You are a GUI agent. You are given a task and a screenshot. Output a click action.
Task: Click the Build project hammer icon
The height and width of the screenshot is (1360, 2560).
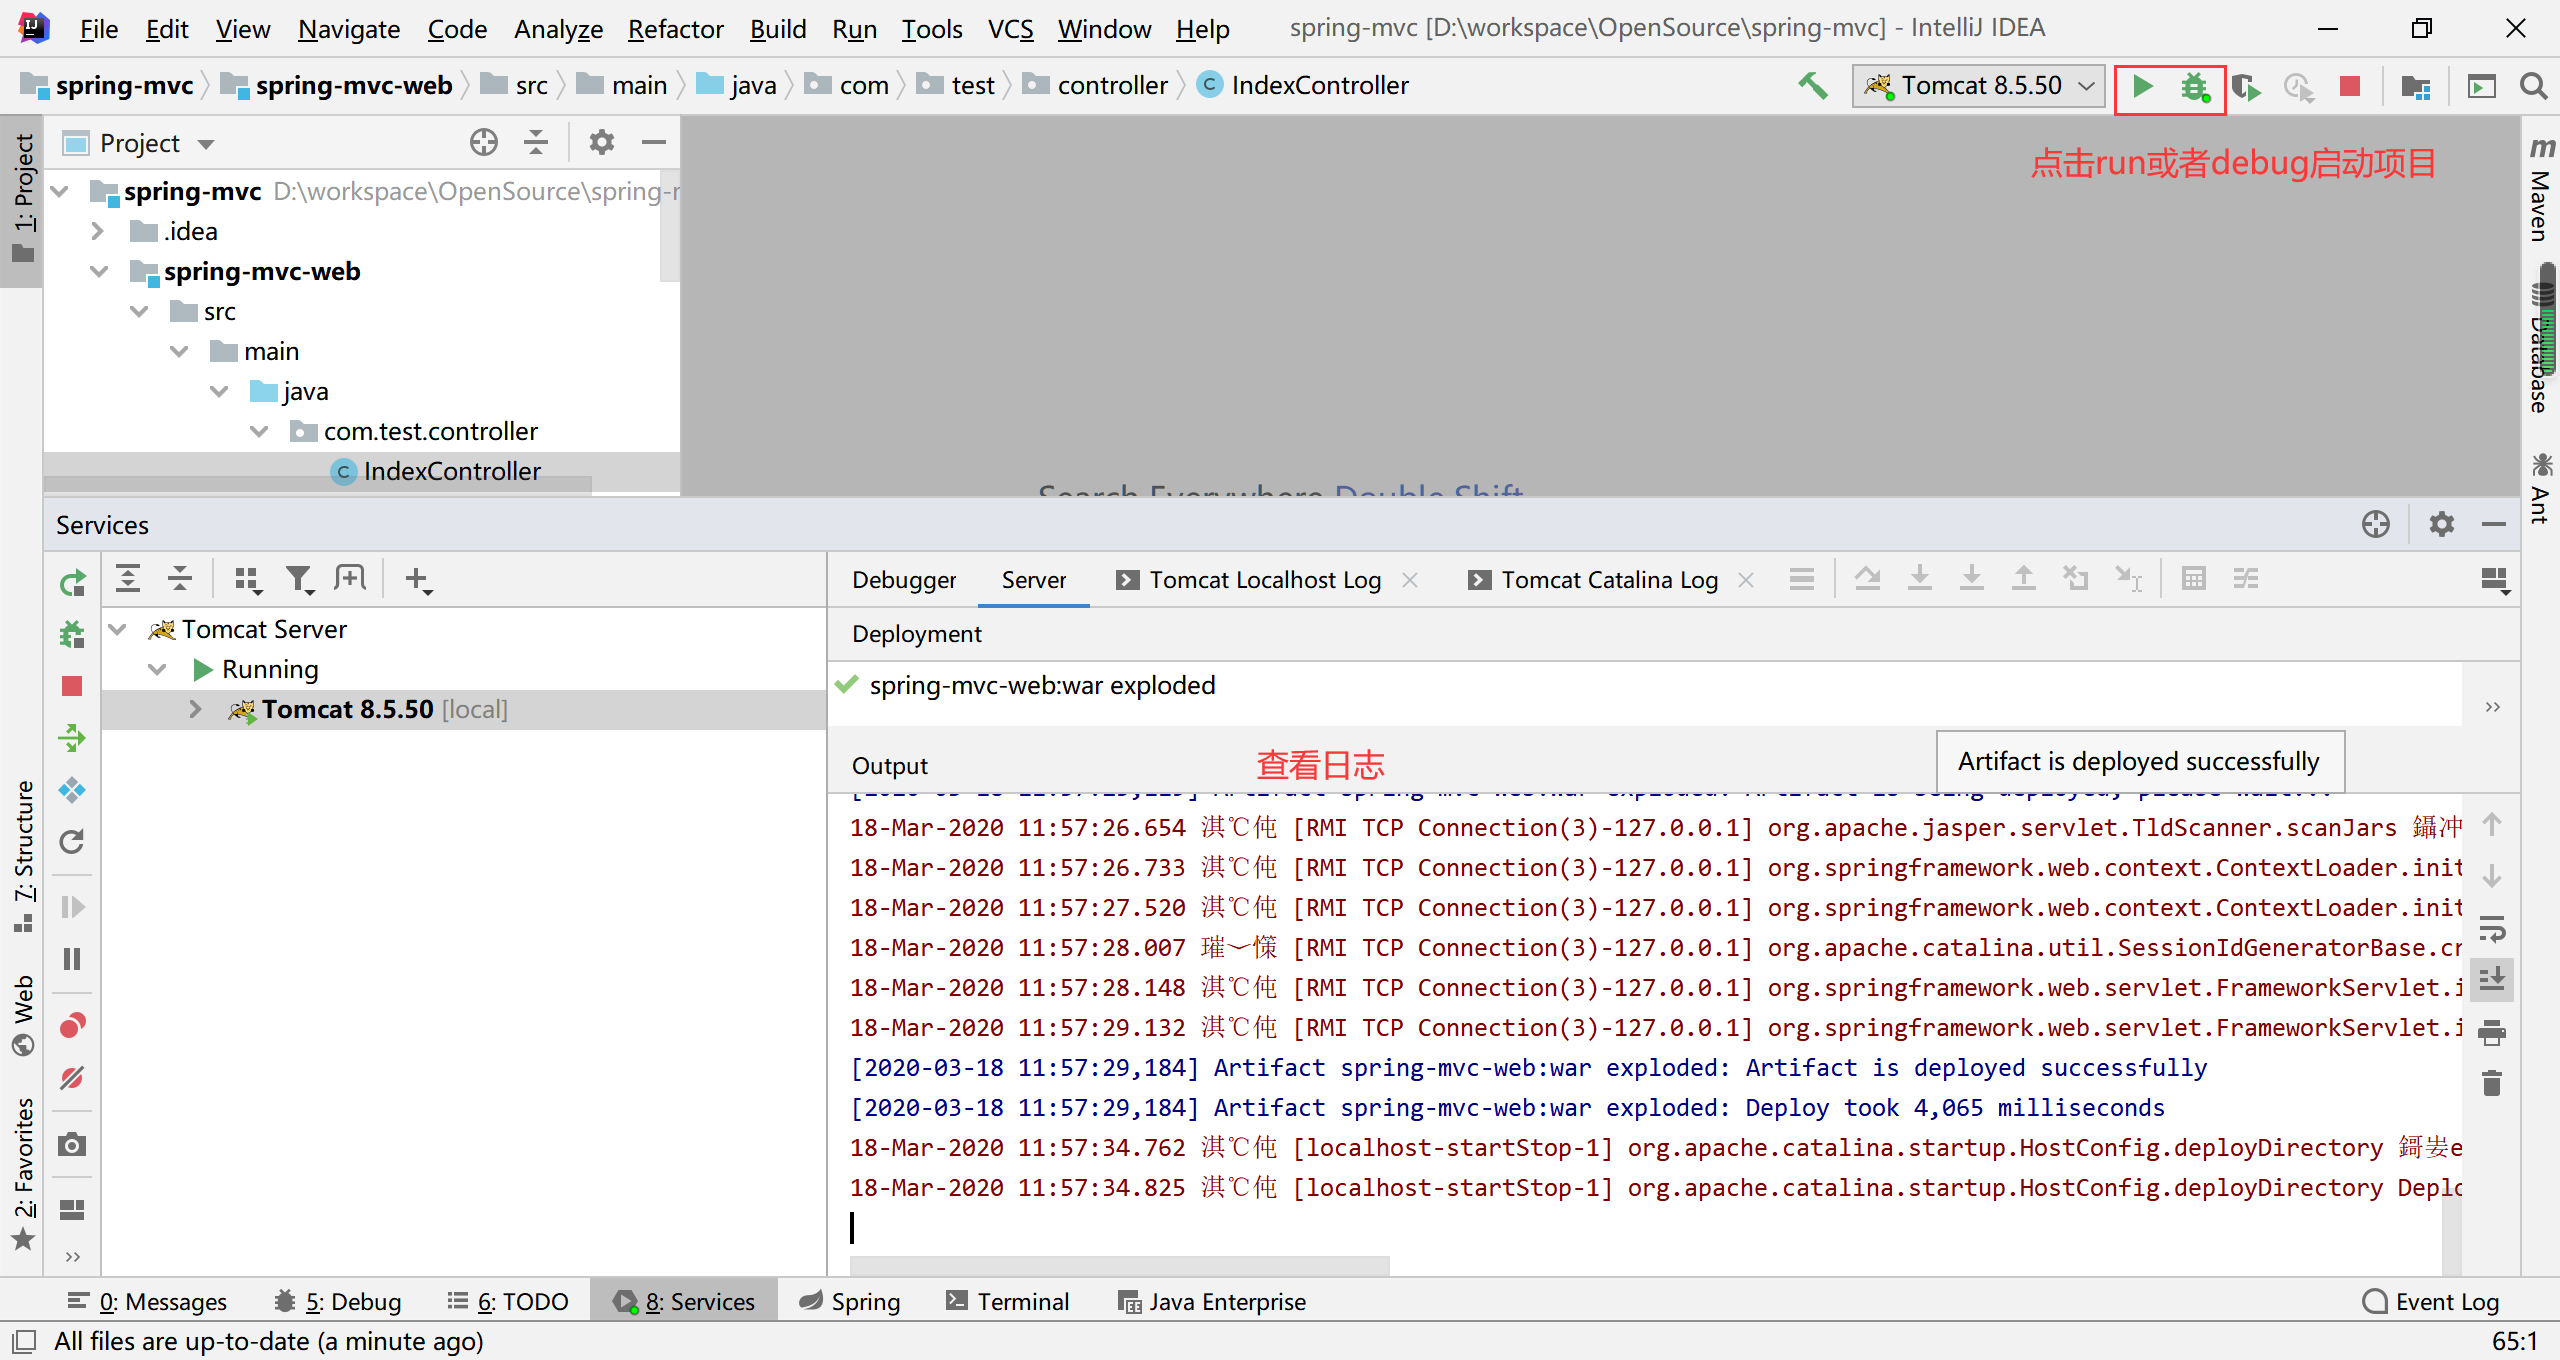[1812, 86]
